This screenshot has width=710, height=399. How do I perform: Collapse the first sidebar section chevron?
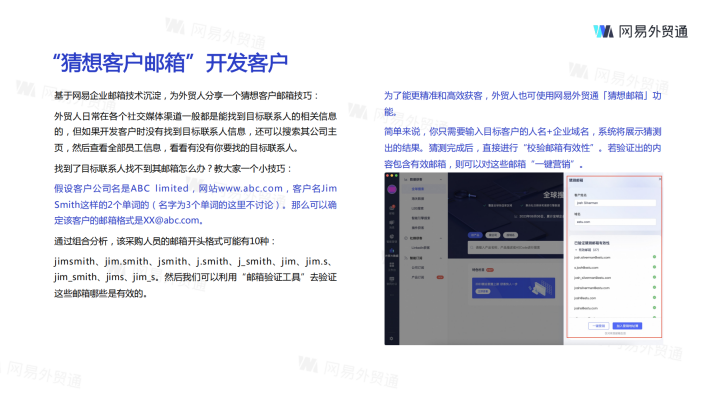441,179
